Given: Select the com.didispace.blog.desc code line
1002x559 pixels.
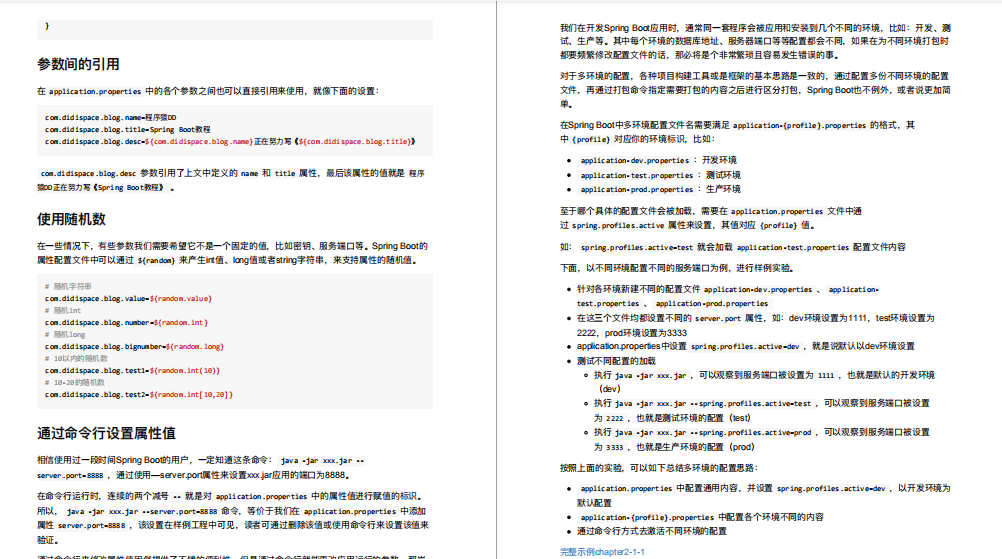Looking at the screenshot, I should tap(230, 142).
